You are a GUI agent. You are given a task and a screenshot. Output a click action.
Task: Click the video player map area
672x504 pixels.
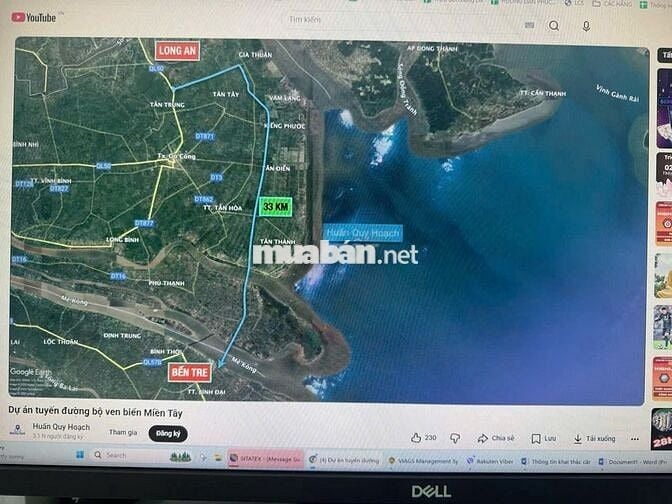(328, 221)
